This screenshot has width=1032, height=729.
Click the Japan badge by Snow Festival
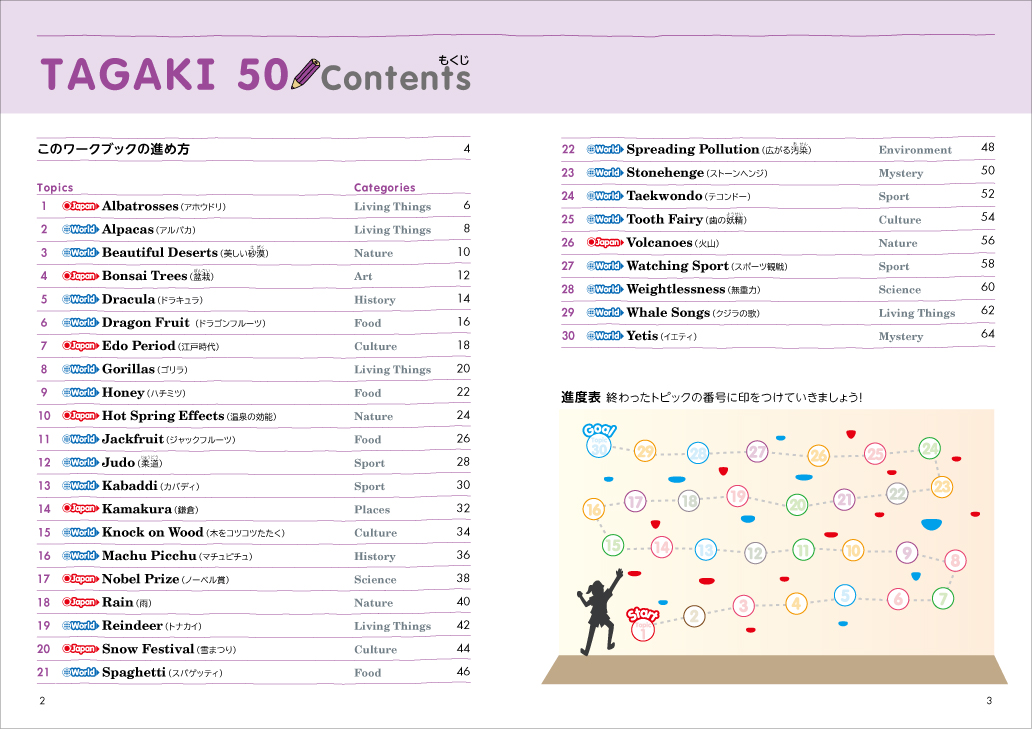tap(80, 649)
